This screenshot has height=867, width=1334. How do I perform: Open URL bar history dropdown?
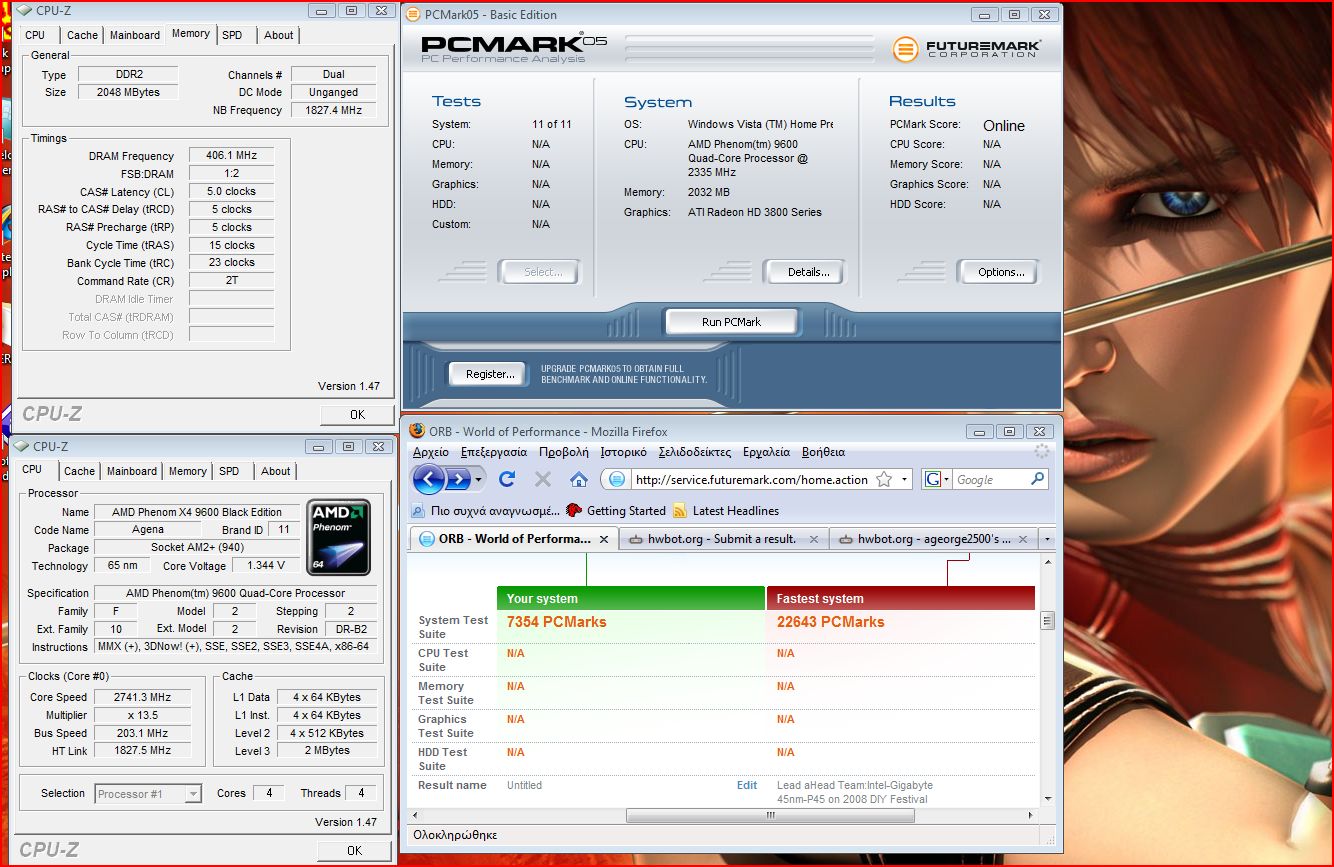904,480
